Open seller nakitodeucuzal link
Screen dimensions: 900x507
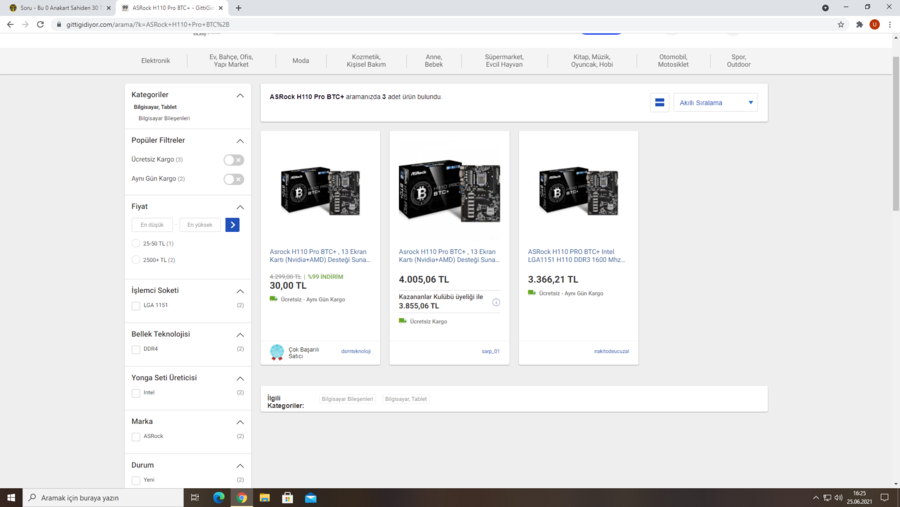point(611,351)
